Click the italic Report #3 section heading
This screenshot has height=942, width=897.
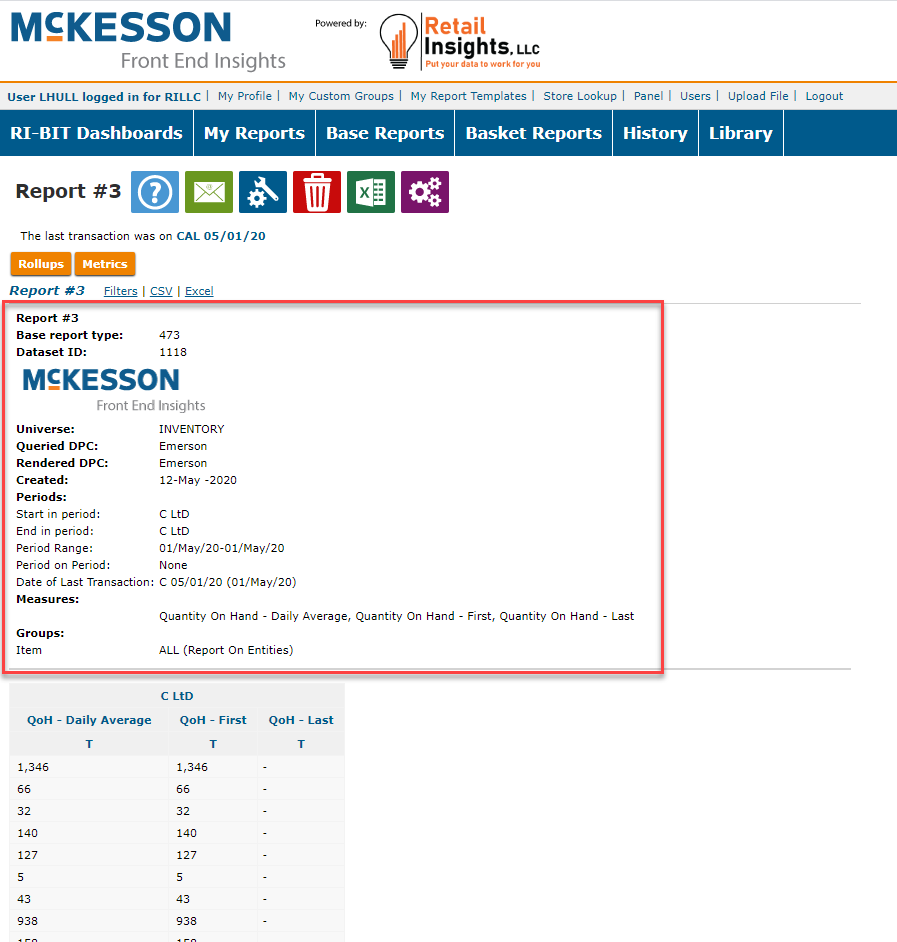(x=47, y=291)
